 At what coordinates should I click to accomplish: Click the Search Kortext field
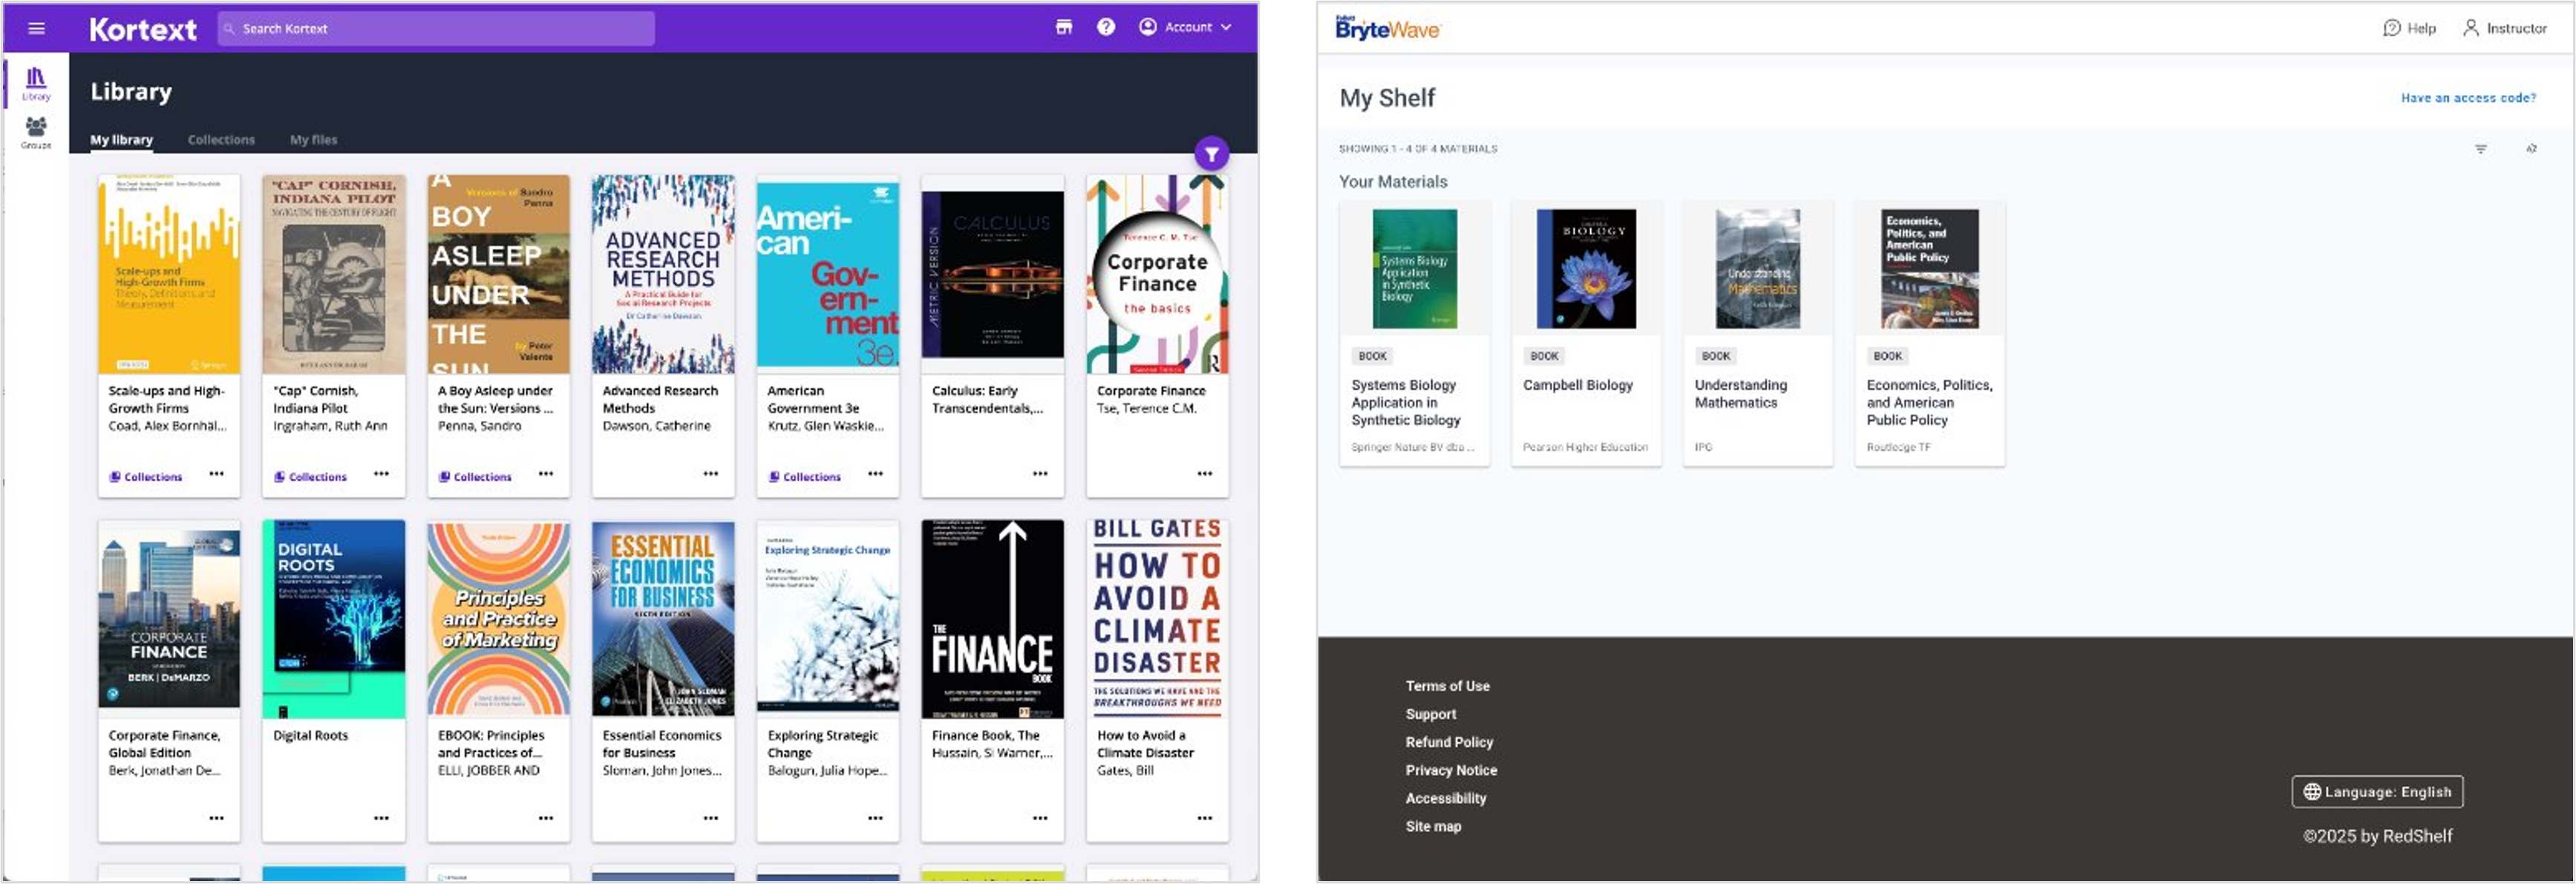[x=436, y=28]
